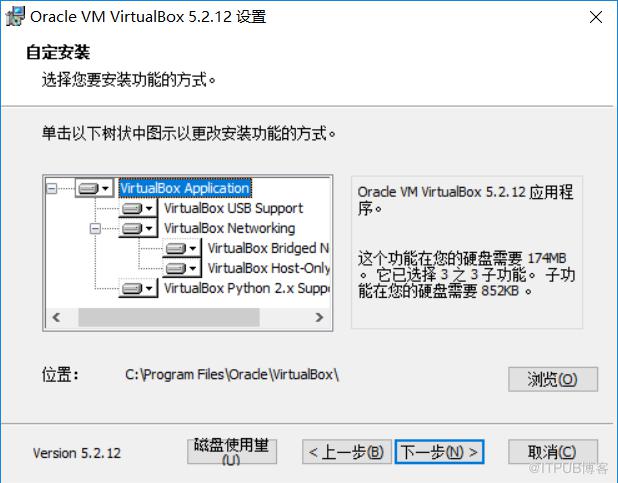618x483 pixels.
Task: Open the VirtualBox Python 2.x Support drive icon
Action: pyautogui.click(x=138, y=288)
